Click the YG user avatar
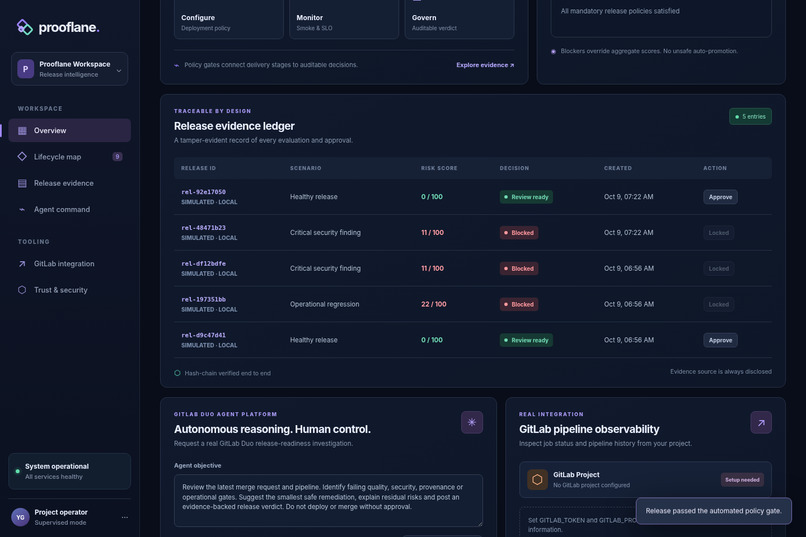 click(x=21, y=517)
